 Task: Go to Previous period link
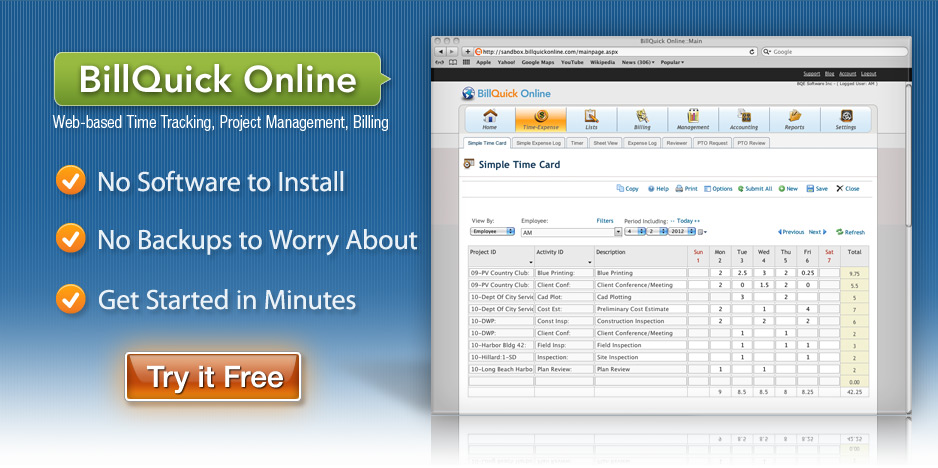(791, 232)
